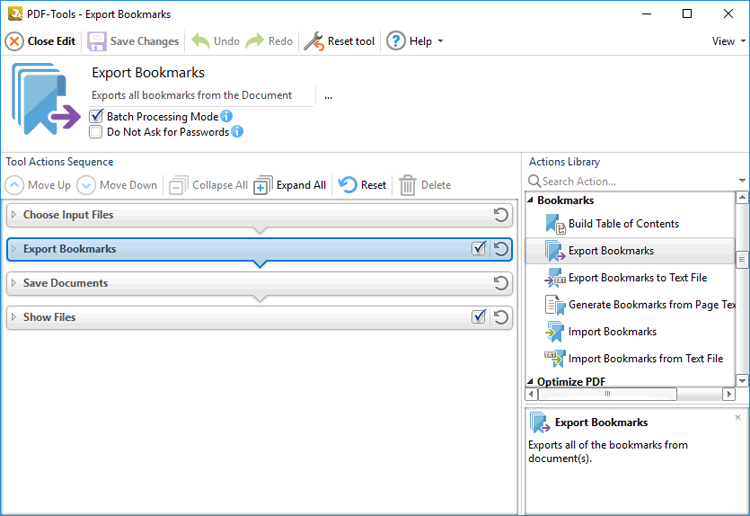Close the Export Bookmarks description panel
Screen dimensions: 750x516
tap(738, 417)
